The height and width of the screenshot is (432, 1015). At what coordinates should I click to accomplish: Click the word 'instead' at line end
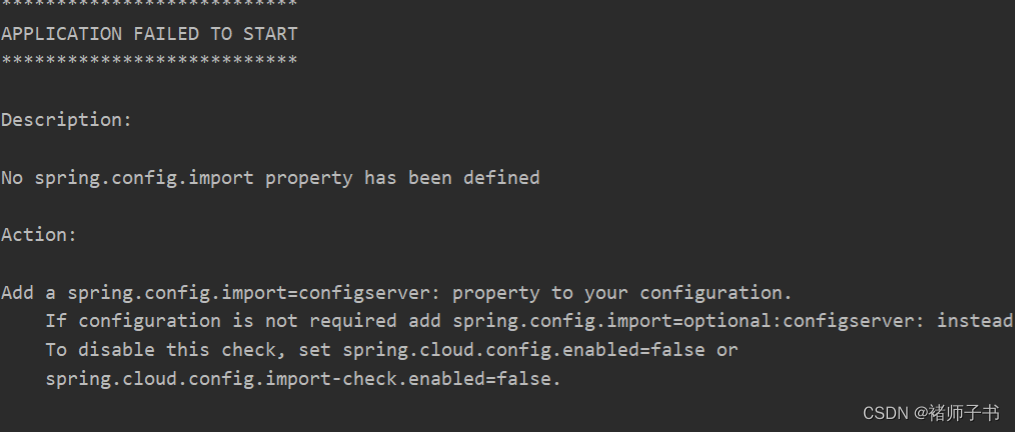pyautogui.click(x=975, y=321)
